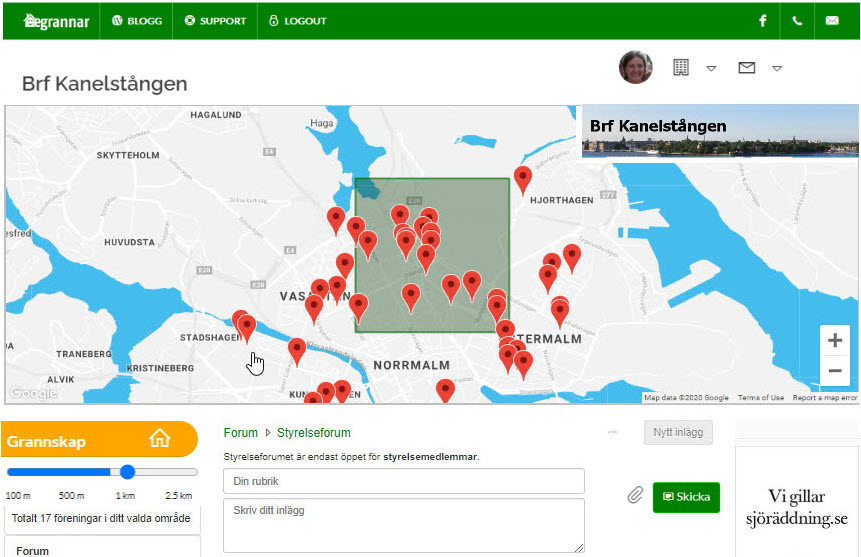Adjust the neighborhood radius slider handle
The image size is (861, 557).
click(x=127, y=472)
